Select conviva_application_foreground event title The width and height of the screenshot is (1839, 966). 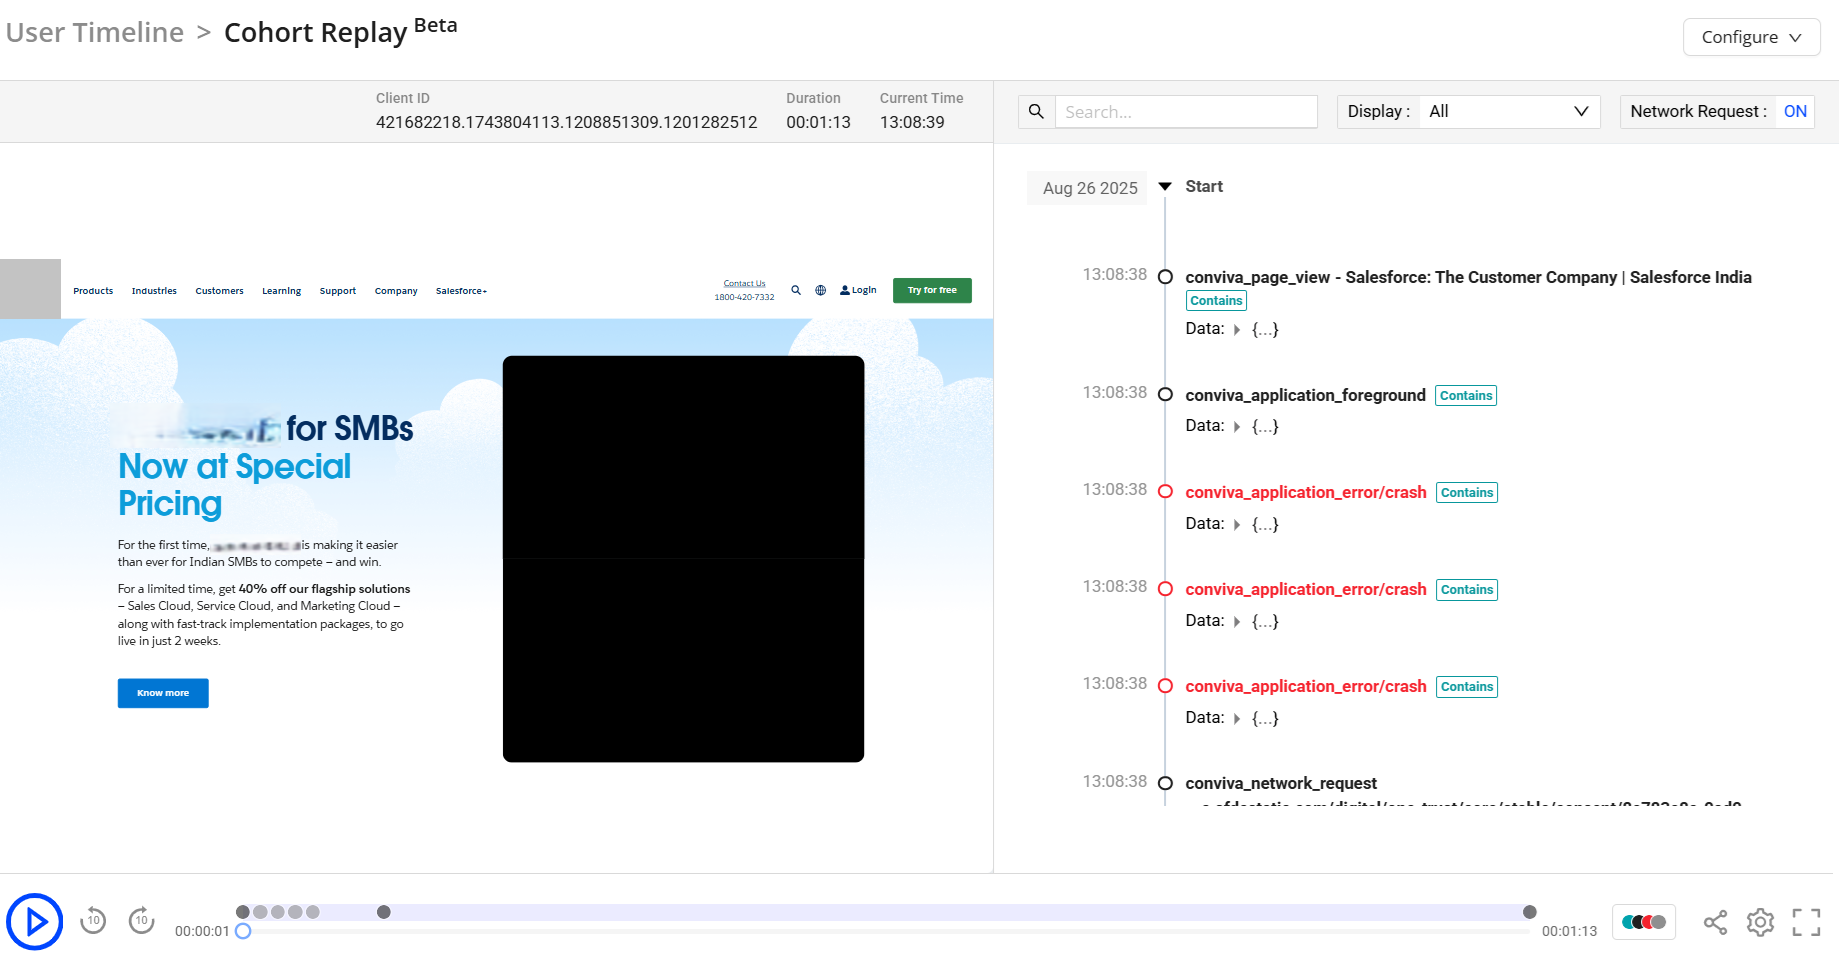[x=1305, y=395]
